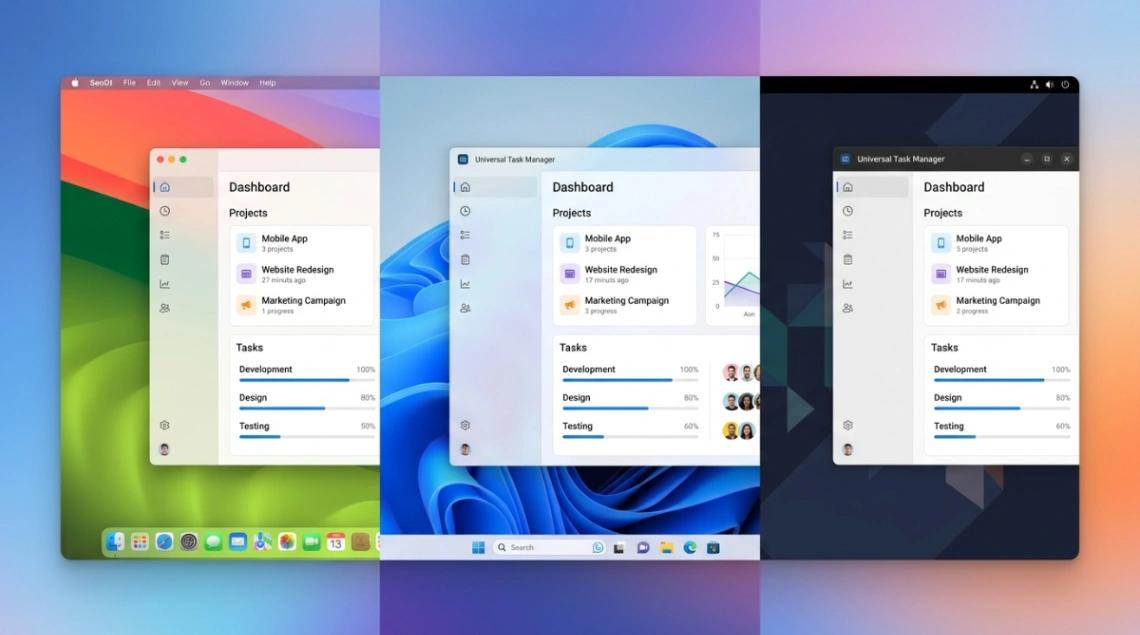Open Website Redesign project in macOS window
The height and width of the screenshot is (635, 1140).
(x=302, y=273)
